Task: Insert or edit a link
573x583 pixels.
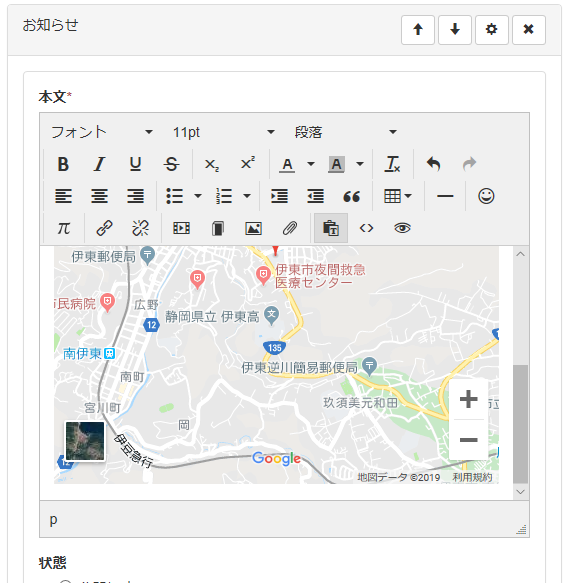Action: pos(104,228)
